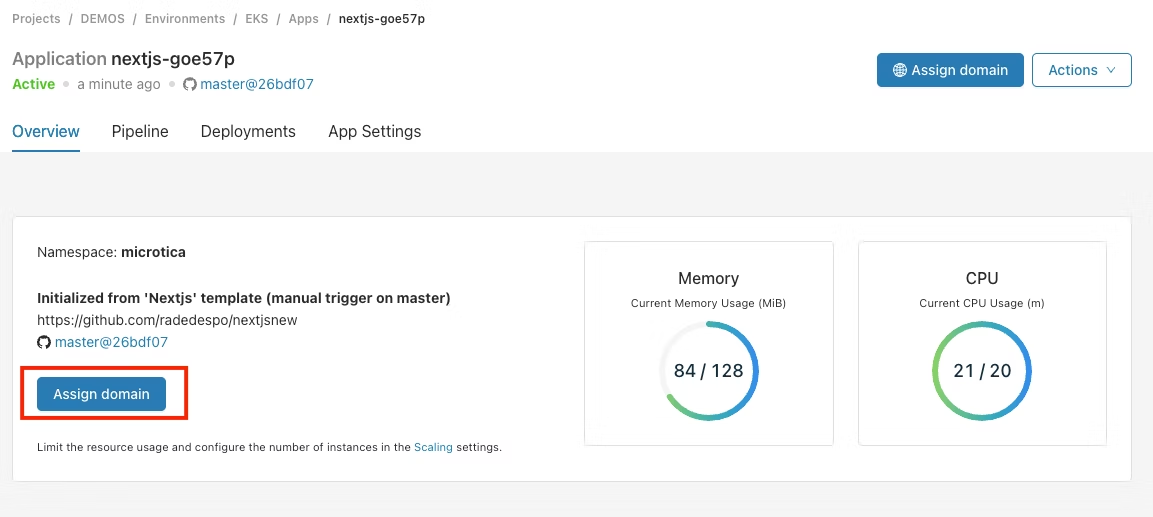The image size is (1153, 517).
Task: Click Assign domain button in the overview card
Action: point(101,393)
